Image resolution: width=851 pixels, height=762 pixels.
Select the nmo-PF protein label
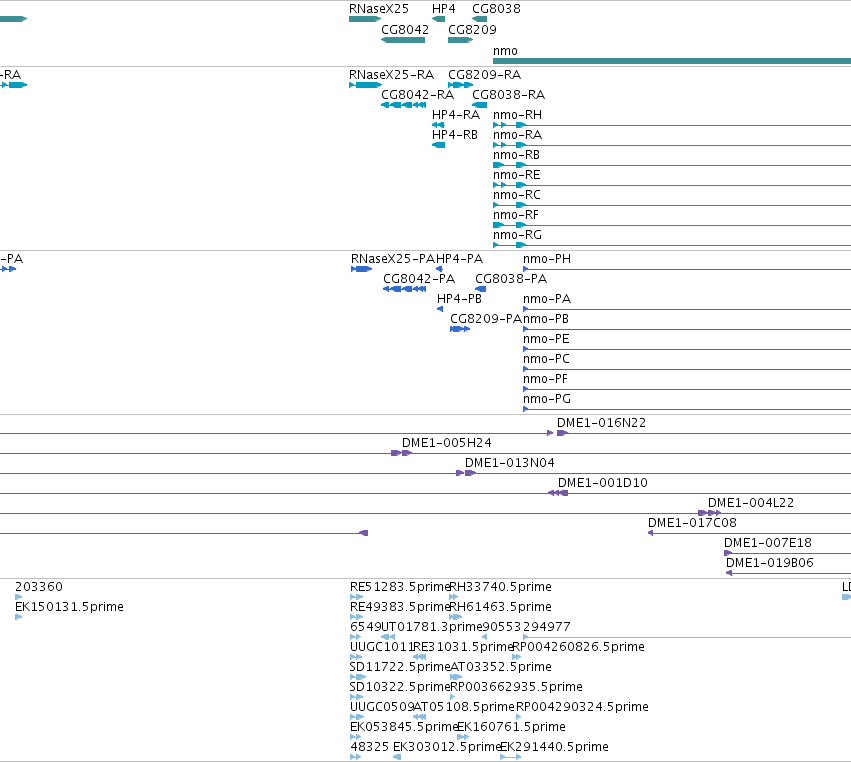tap(545, 379)
